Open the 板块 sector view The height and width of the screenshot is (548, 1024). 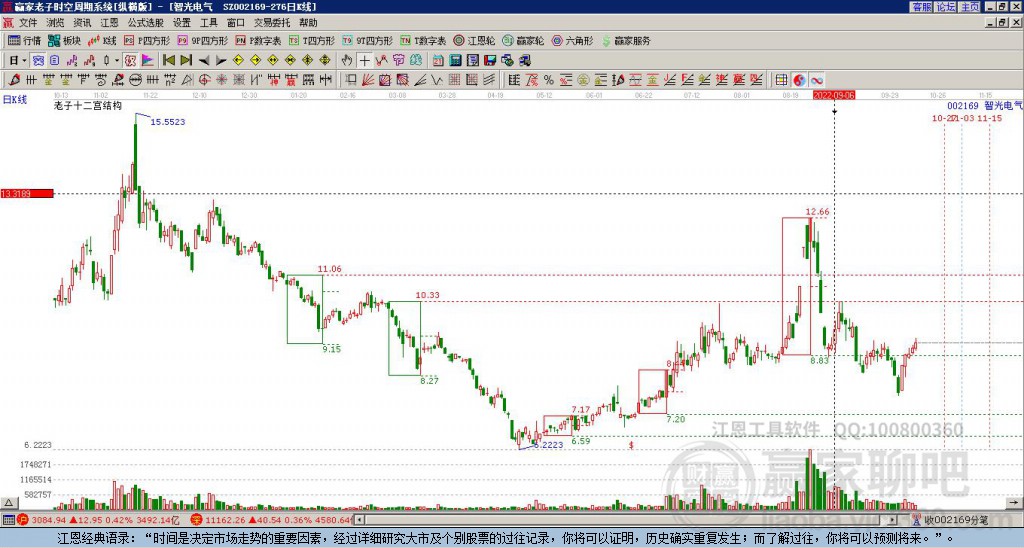click(x=64, y=41)
